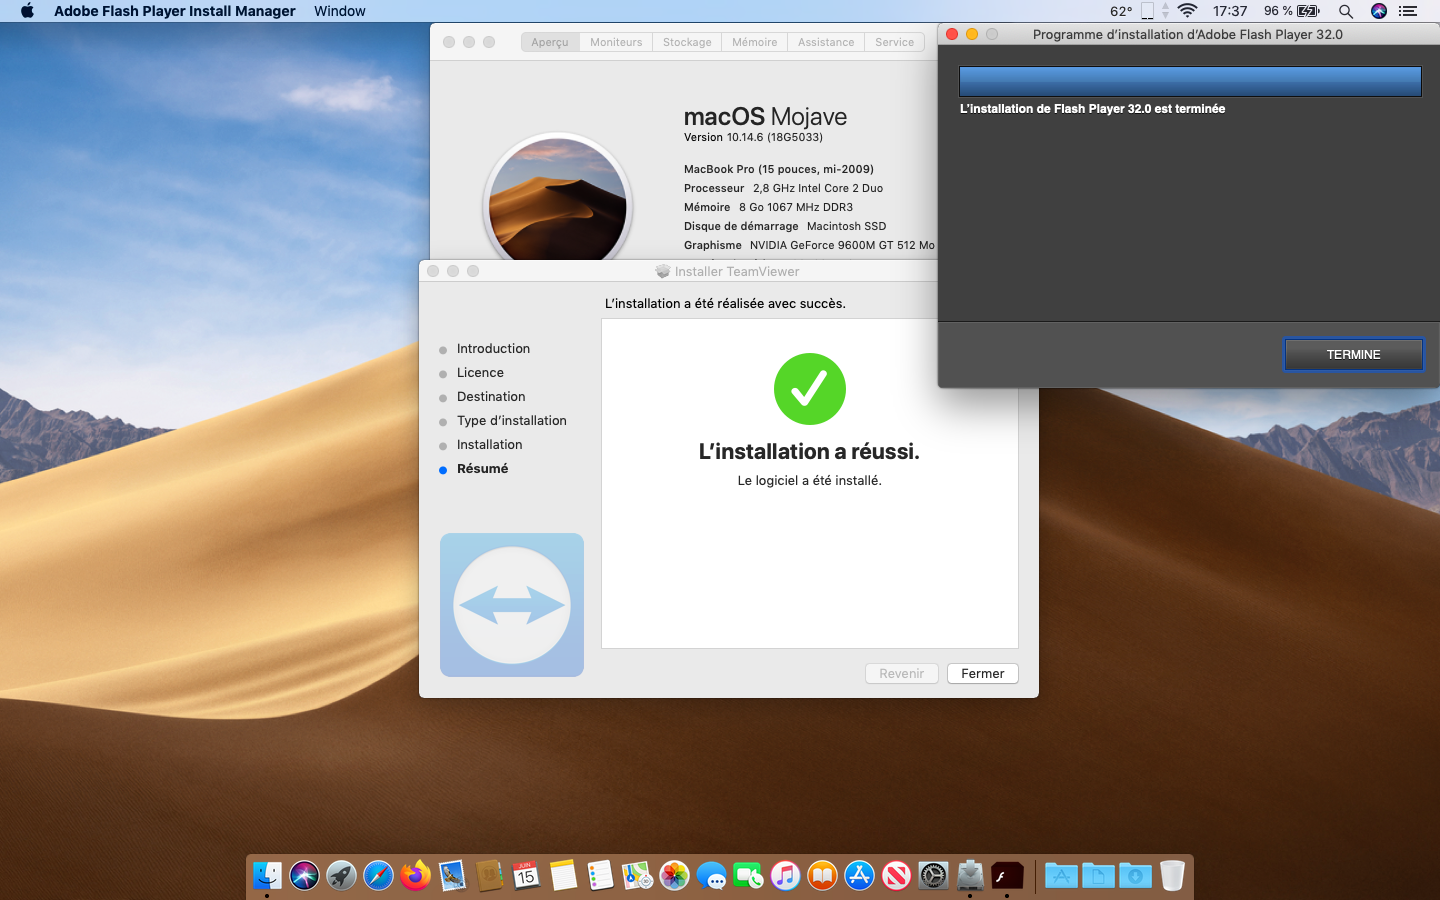Click Introduction step in installer sidebar
The image size is (1440, 900).
(493, 348)
